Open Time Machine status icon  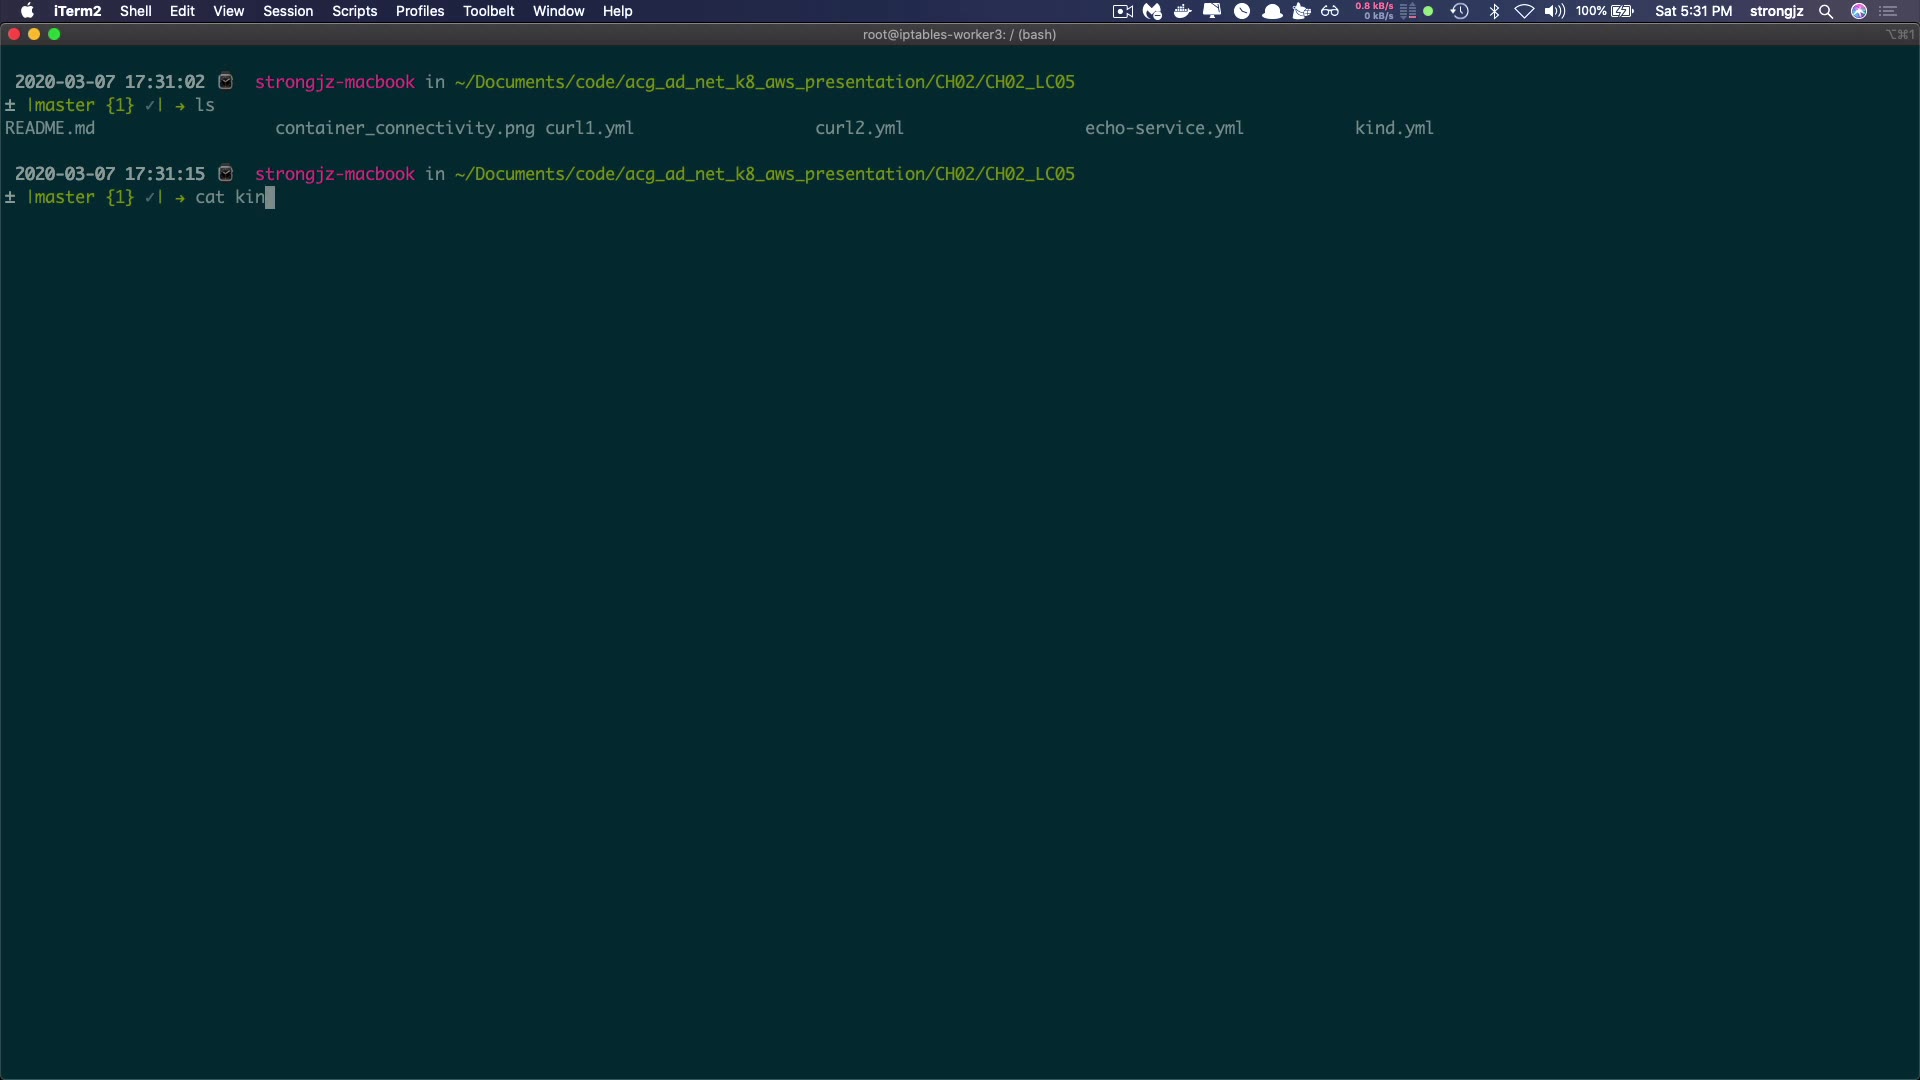pyautogui.click(x=1460, y=11)
